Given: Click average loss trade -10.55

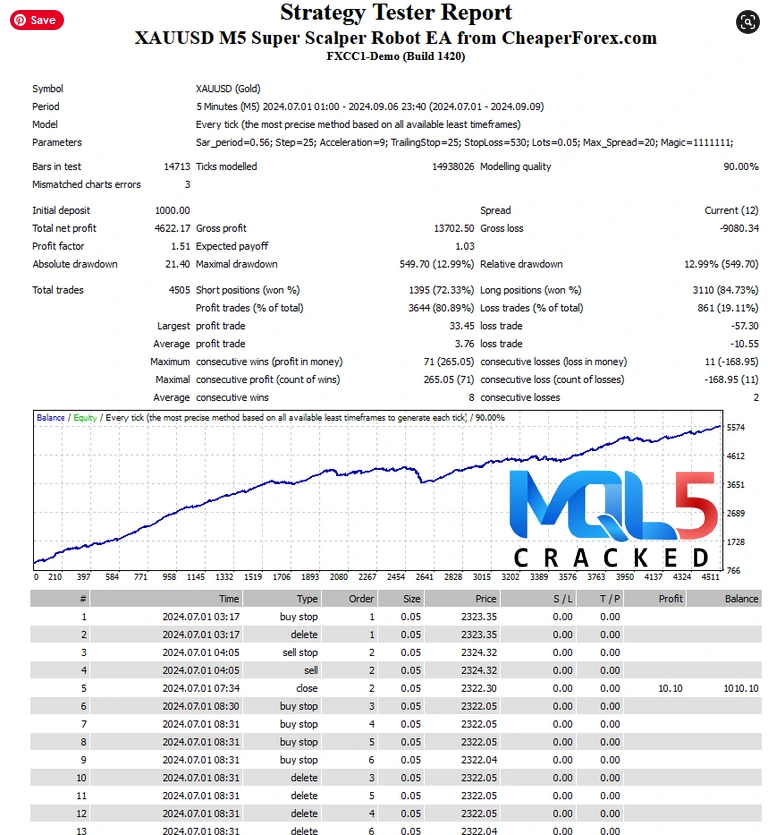Looking at the screenshot, I should click(x=745, y=344).
